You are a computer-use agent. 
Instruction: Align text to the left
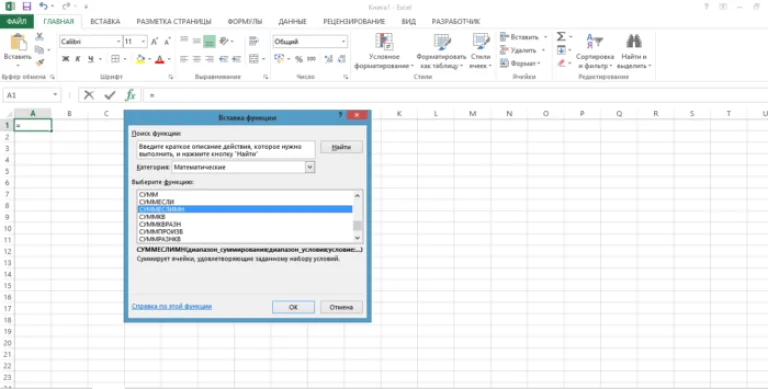click(x=184, y=59)
